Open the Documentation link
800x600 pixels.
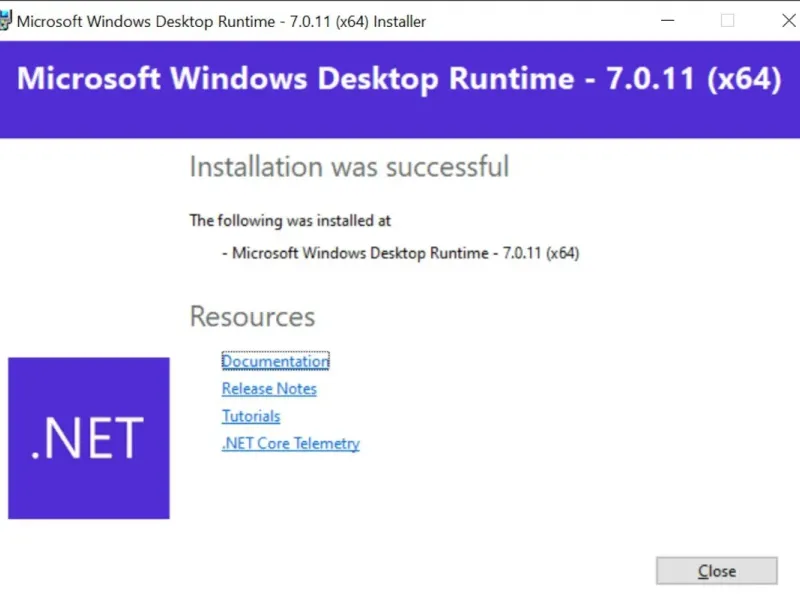[275, 361]
